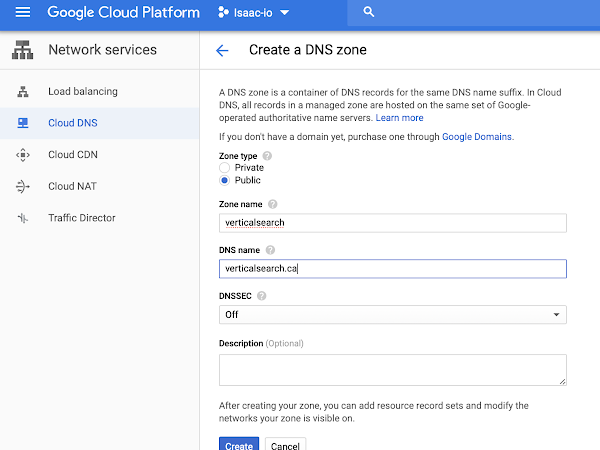Expand the DNSSEC dropdown set to Off

393,315
